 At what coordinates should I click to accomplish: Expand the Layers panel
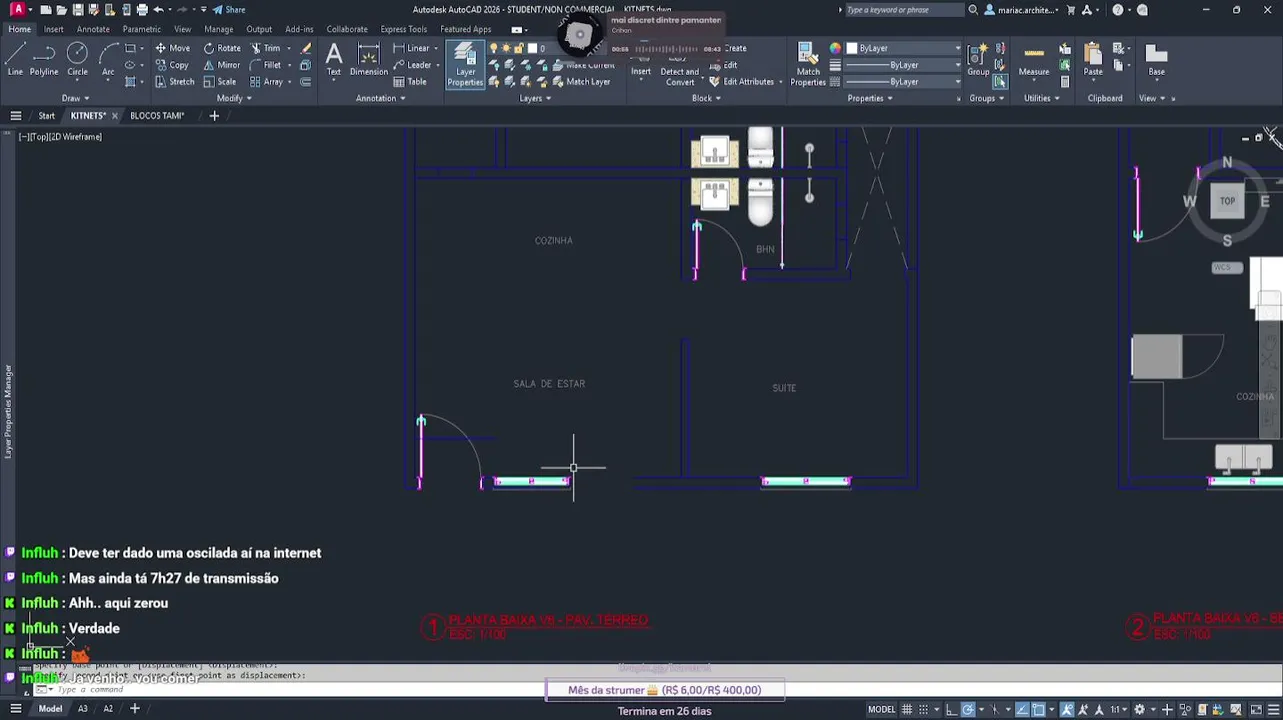[x=535, y=98]
